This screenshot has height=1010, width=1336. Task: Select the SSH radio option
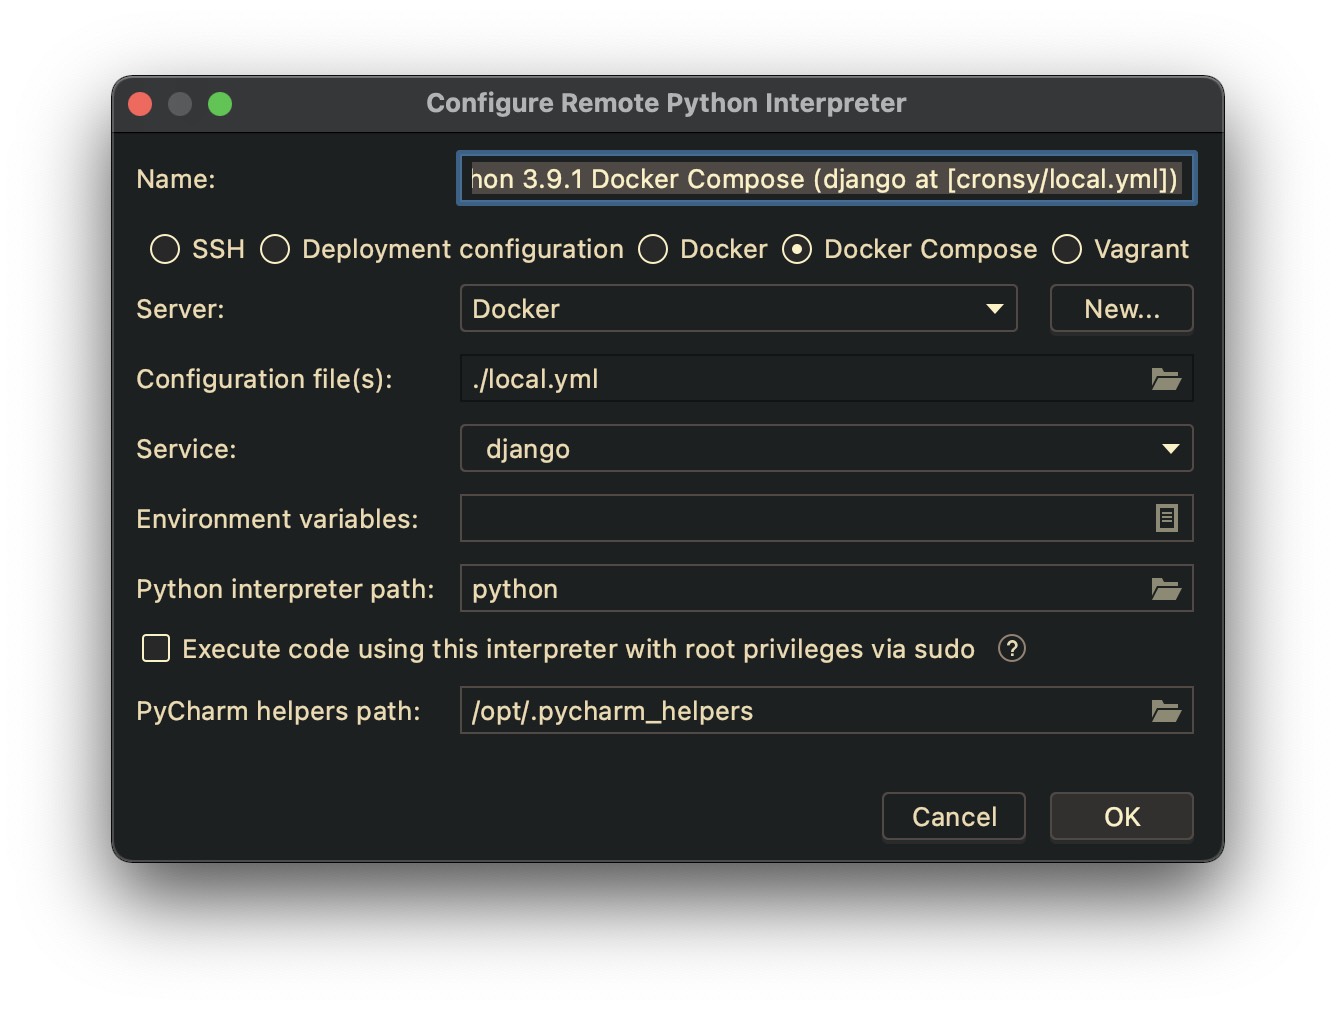(x=165, y=249)
